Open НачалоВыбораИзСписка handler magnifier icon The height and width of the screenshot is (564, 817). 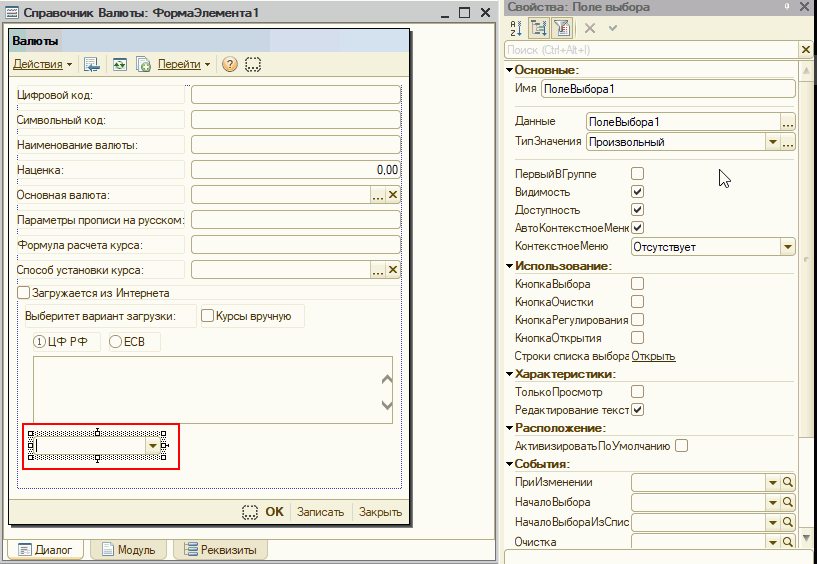tap(788, 522)
